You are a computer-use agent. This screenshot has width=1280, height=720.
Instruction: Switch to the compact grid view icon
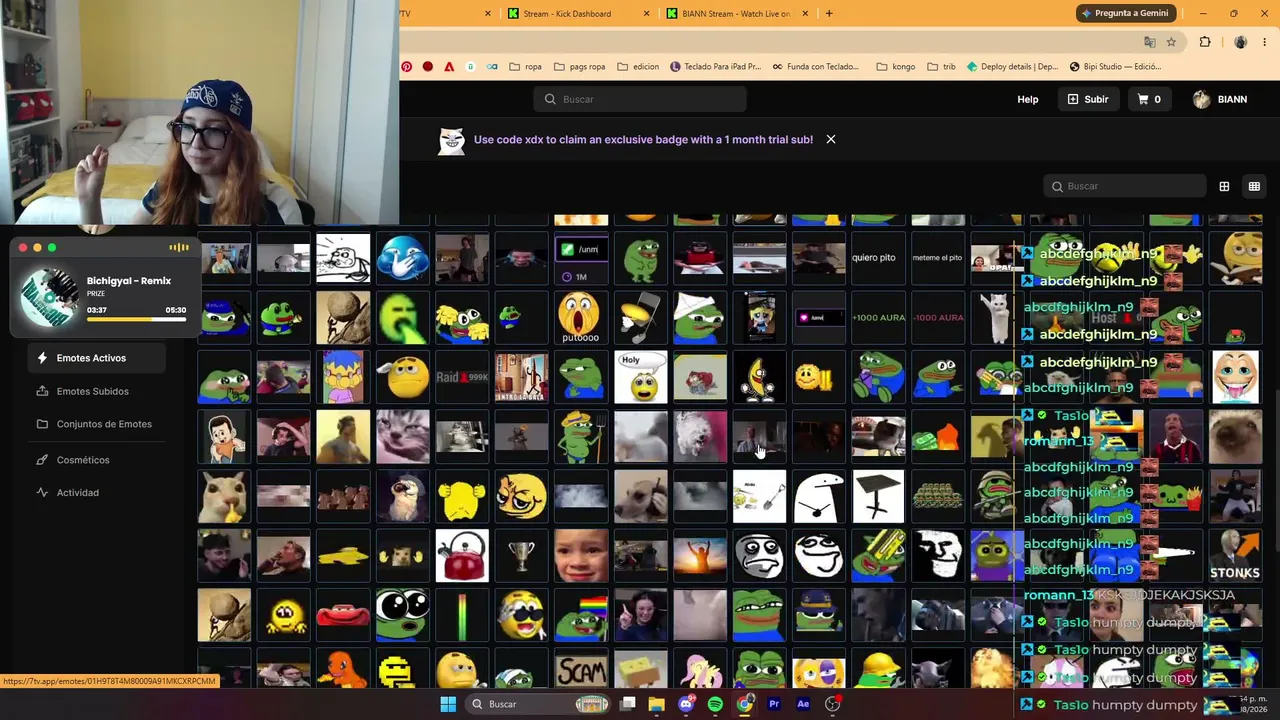click(x=1254, y=186)
